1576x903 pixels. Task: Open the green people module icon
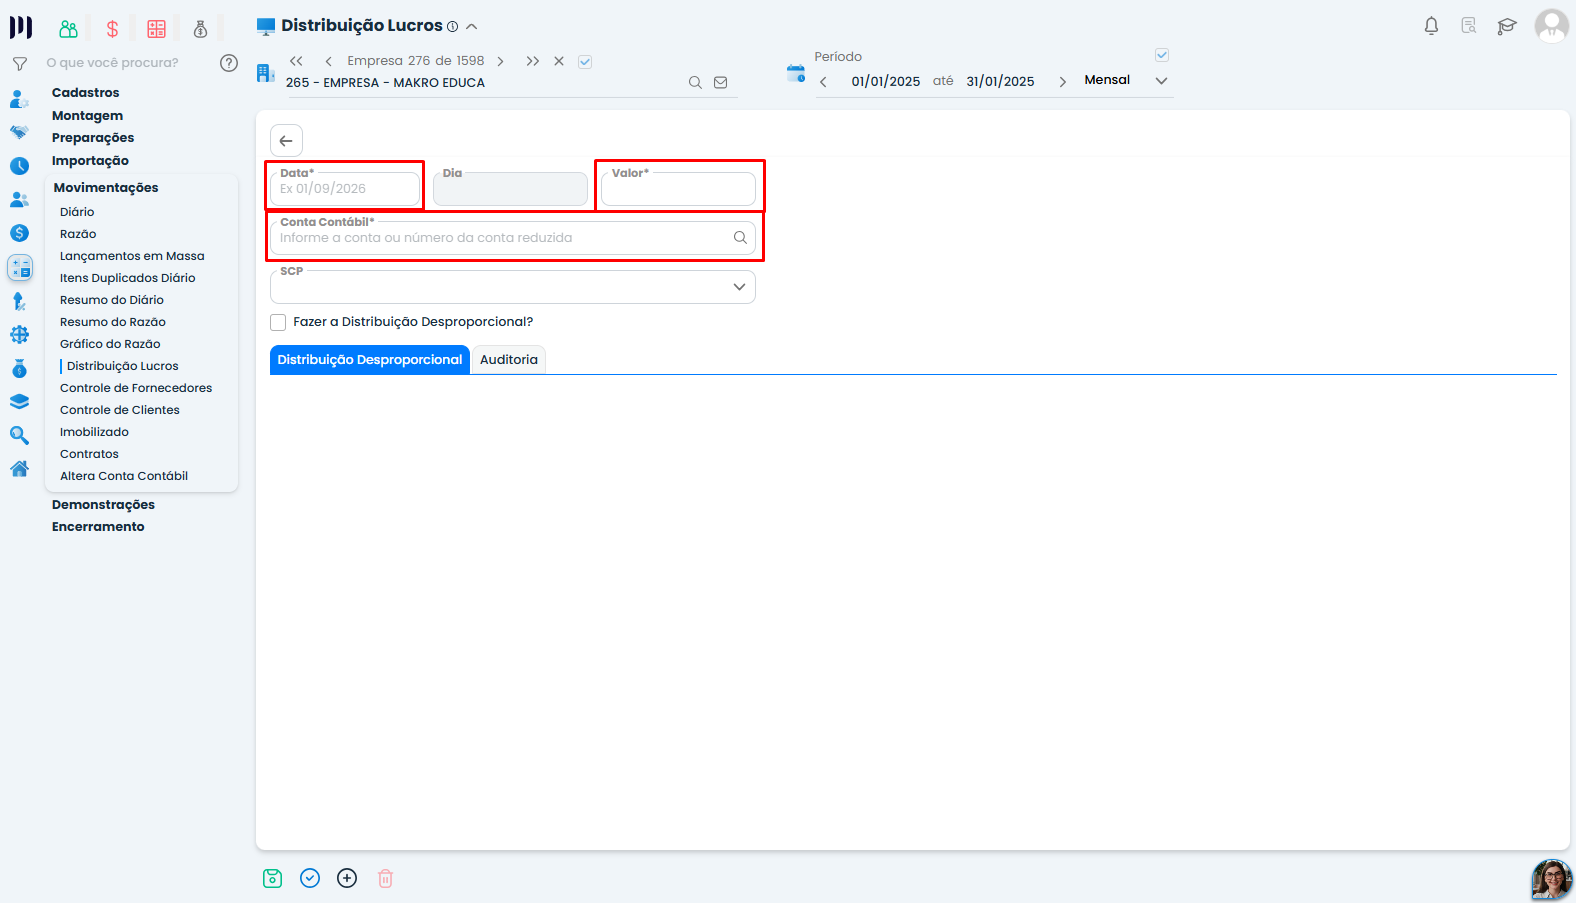tap(68, 29)
